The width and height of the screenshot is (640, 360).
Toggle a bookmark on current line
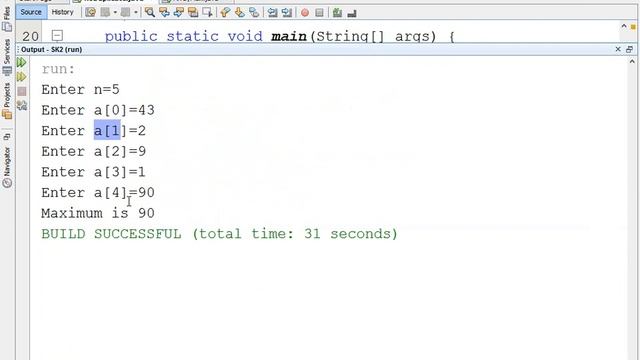pos(254,13)
